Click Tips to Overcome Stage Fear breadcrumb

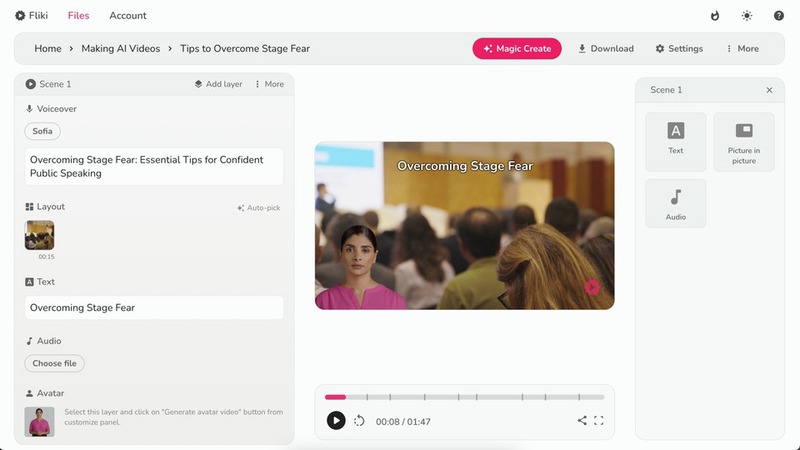[245, 48]
